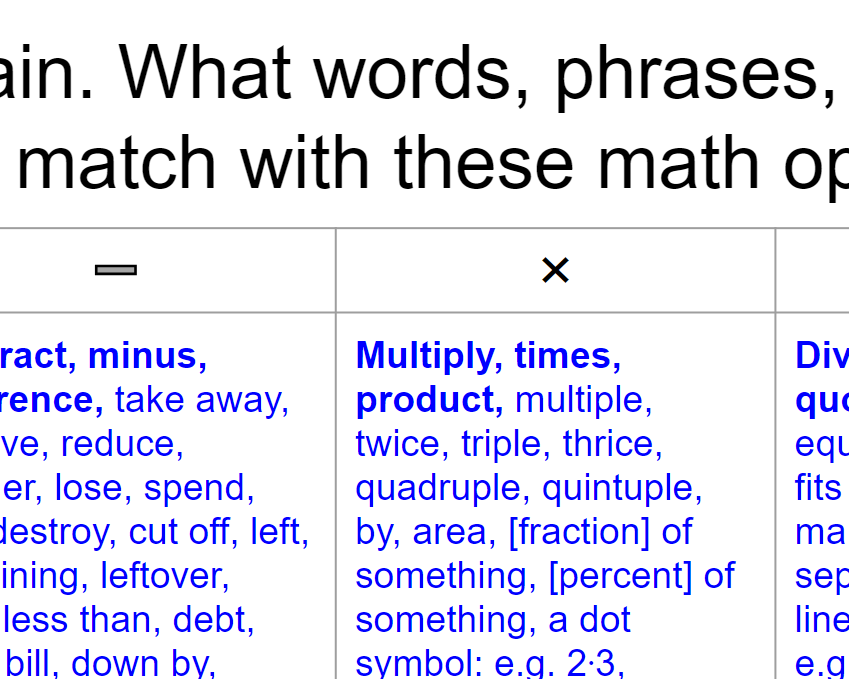Click the bold word "times"
The width and height of the screenshot is (849, 679).
(x=563, y=356)
